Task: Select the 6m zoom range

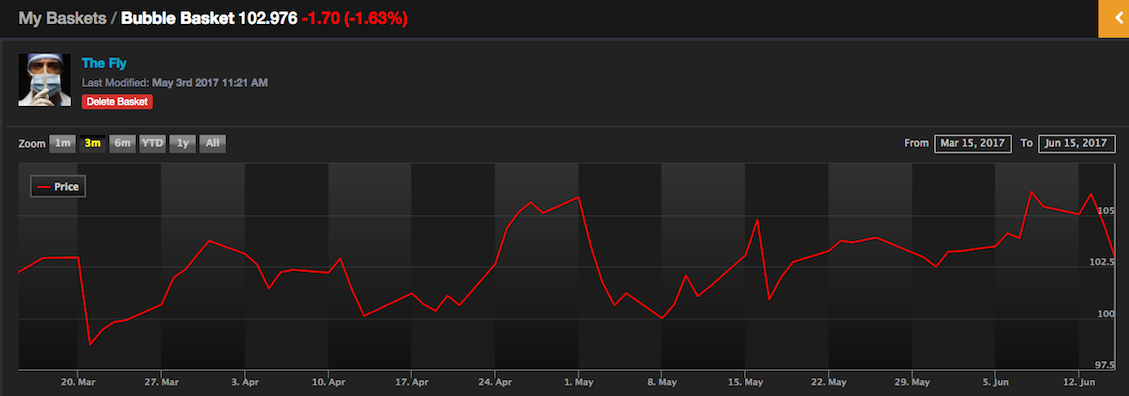Action: [x=122, y=143]
